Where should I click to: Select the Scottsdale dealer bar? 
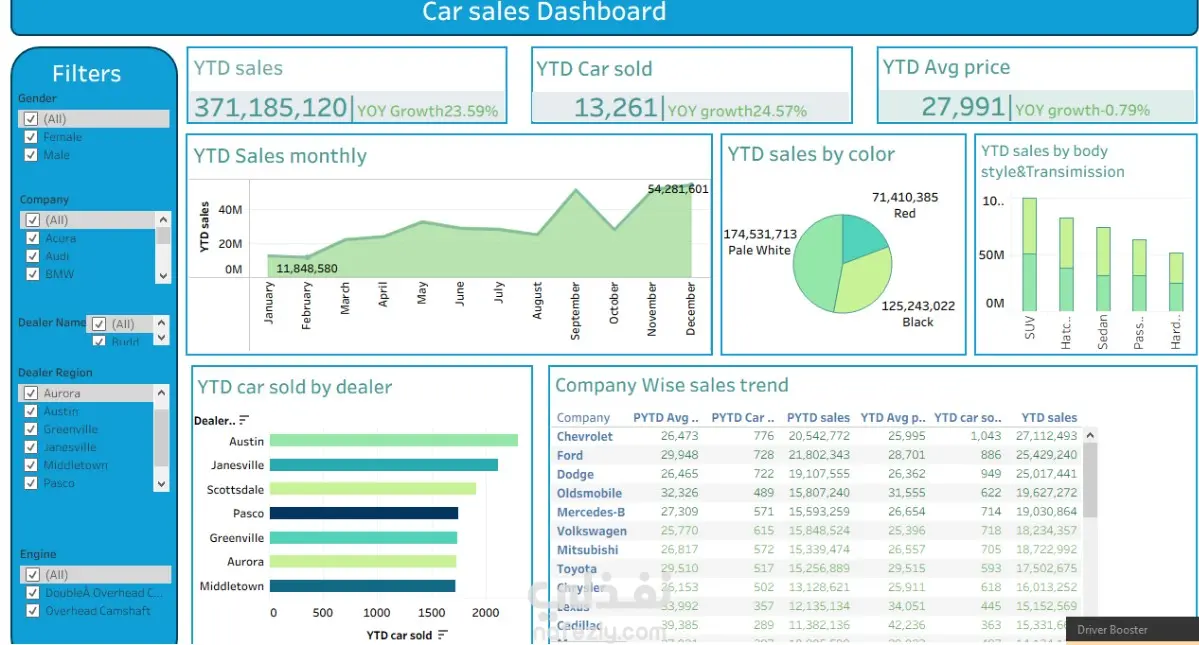coord(373,488)
